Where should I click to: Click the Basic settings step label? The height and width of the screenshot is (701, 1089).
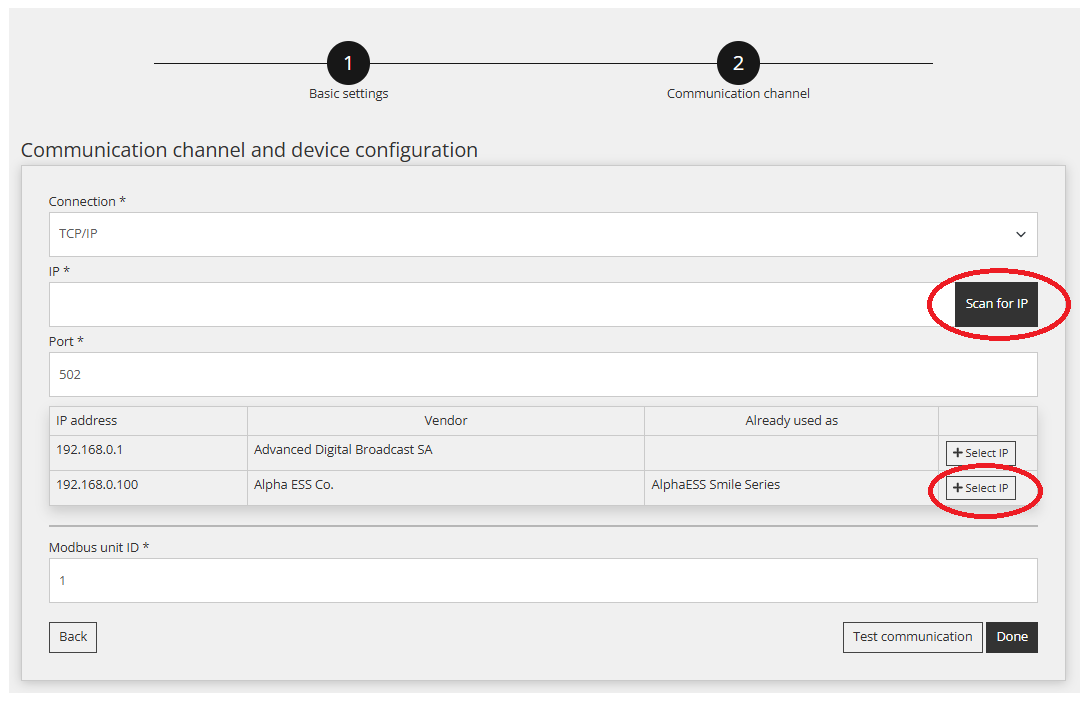click(349, 94)
